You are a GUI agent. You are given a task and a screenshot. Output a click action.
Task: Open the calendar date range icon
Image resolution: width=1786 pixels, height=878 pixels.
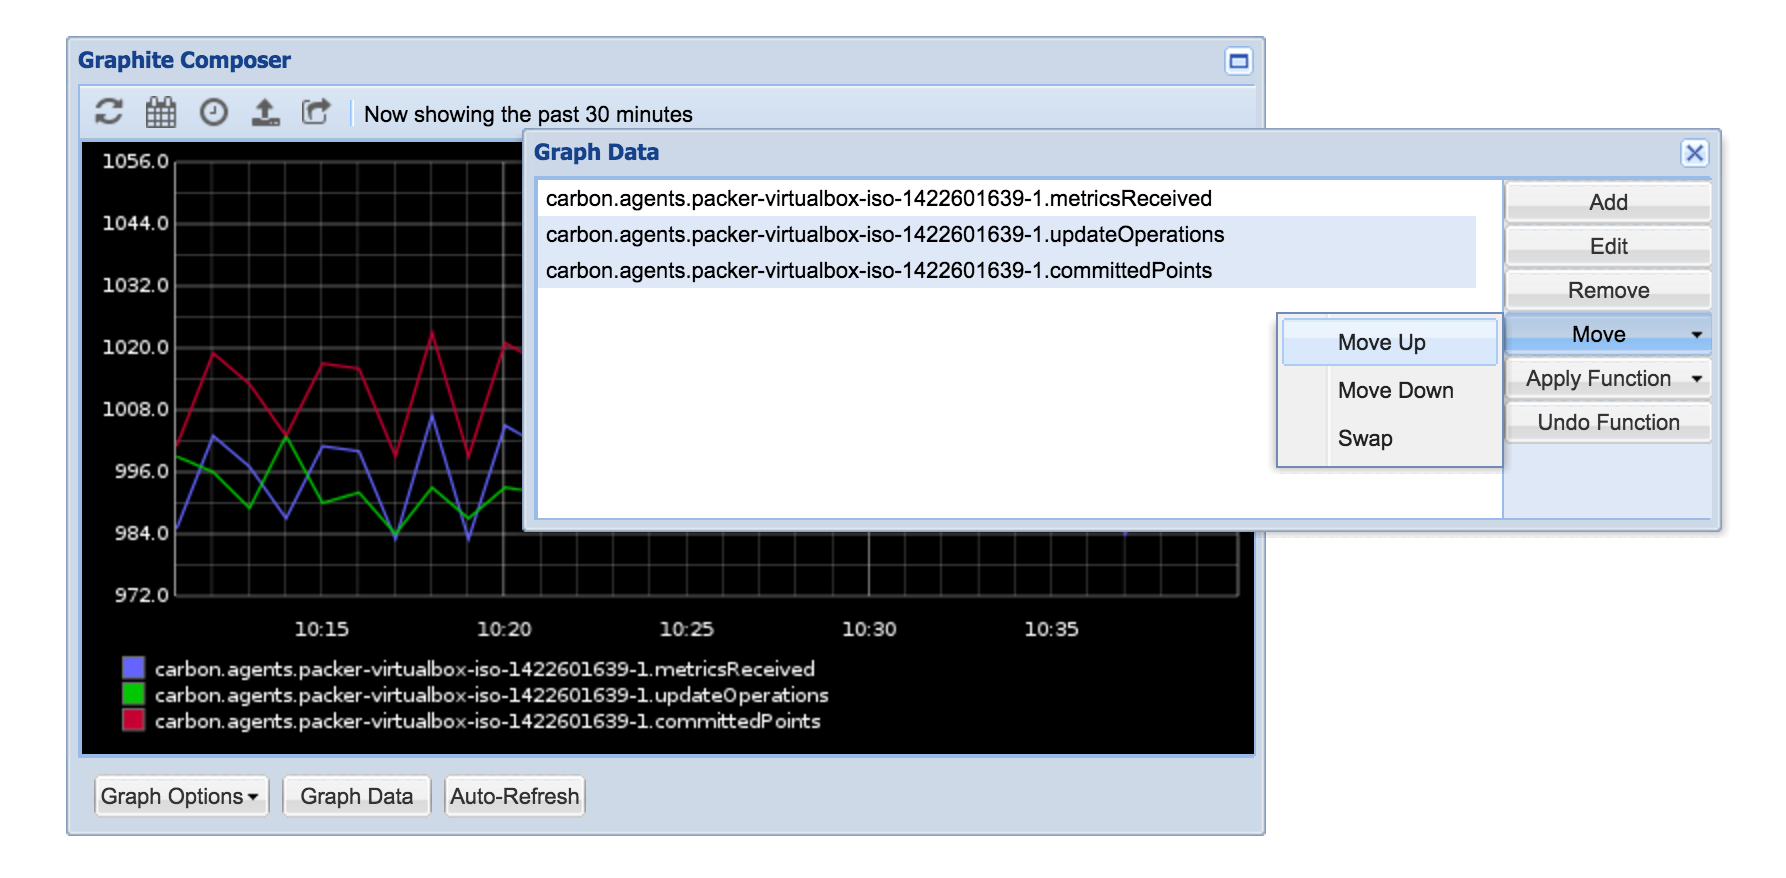click(161, 112)
